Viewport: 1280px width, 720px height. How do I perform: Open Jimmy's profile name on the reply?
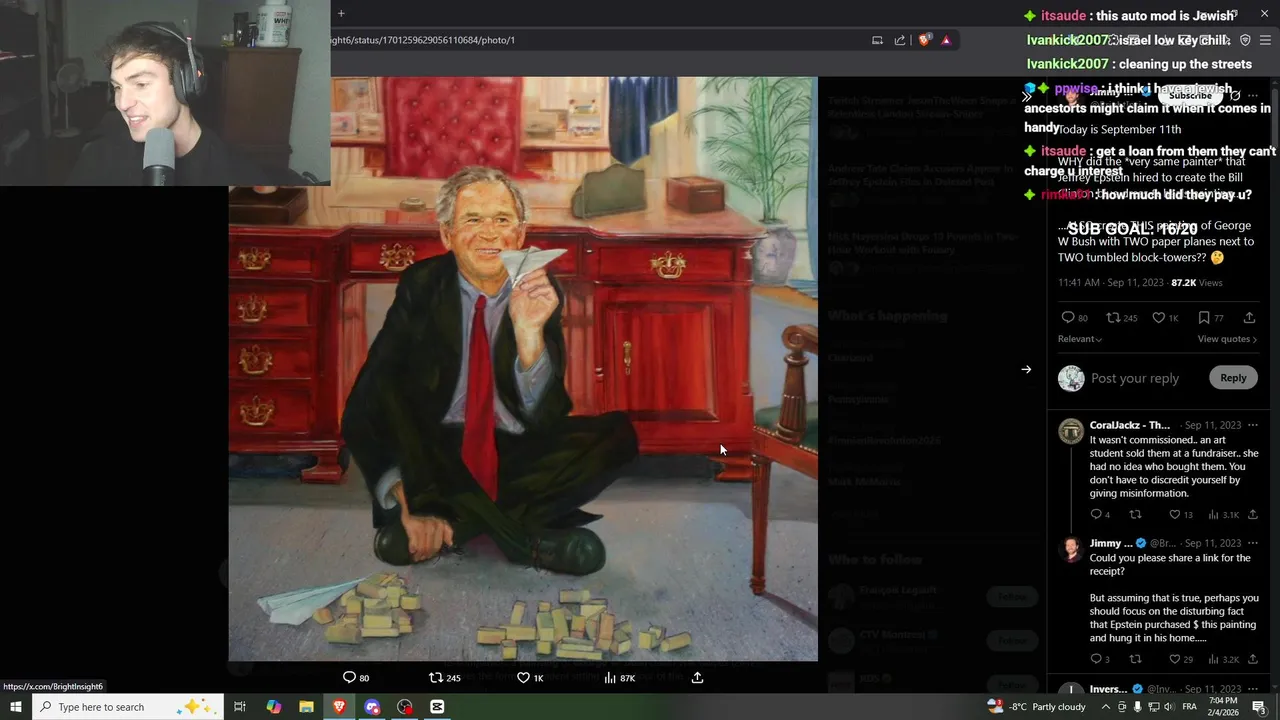click(x=1111, y=543)
